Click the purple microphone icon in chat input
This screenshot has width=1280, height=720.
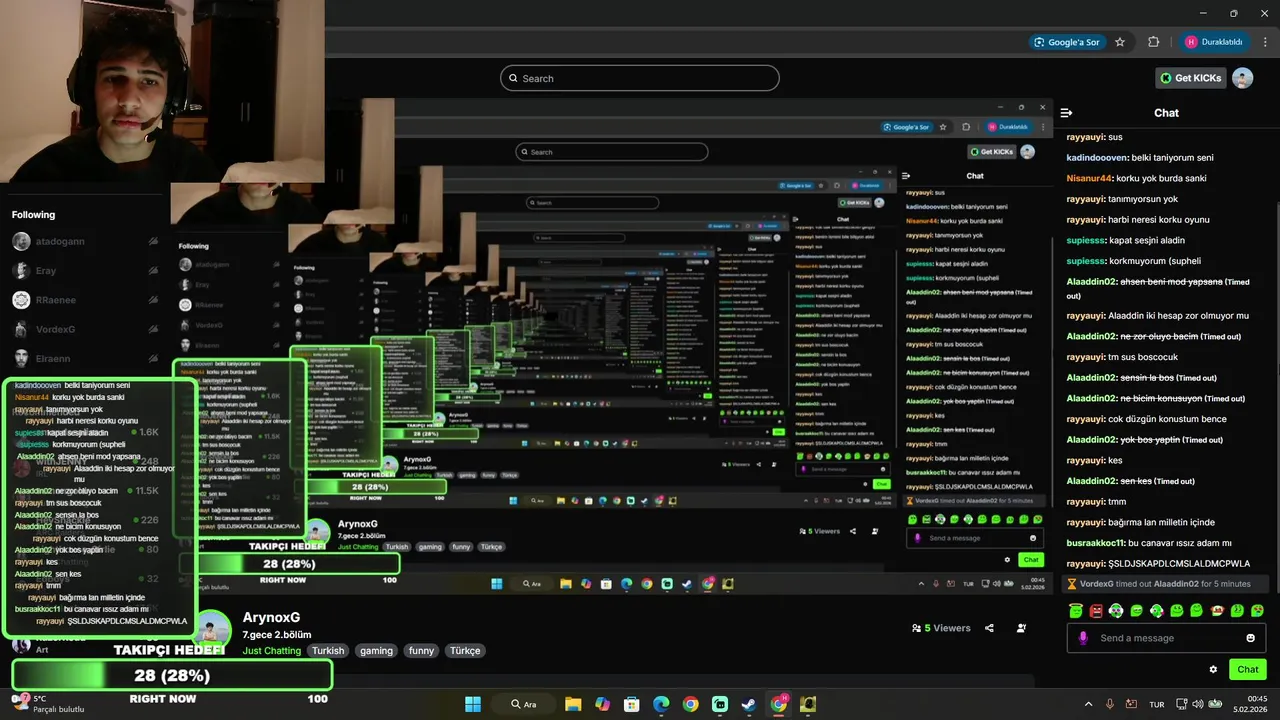pyautogui.click(x=1083, y=638)
